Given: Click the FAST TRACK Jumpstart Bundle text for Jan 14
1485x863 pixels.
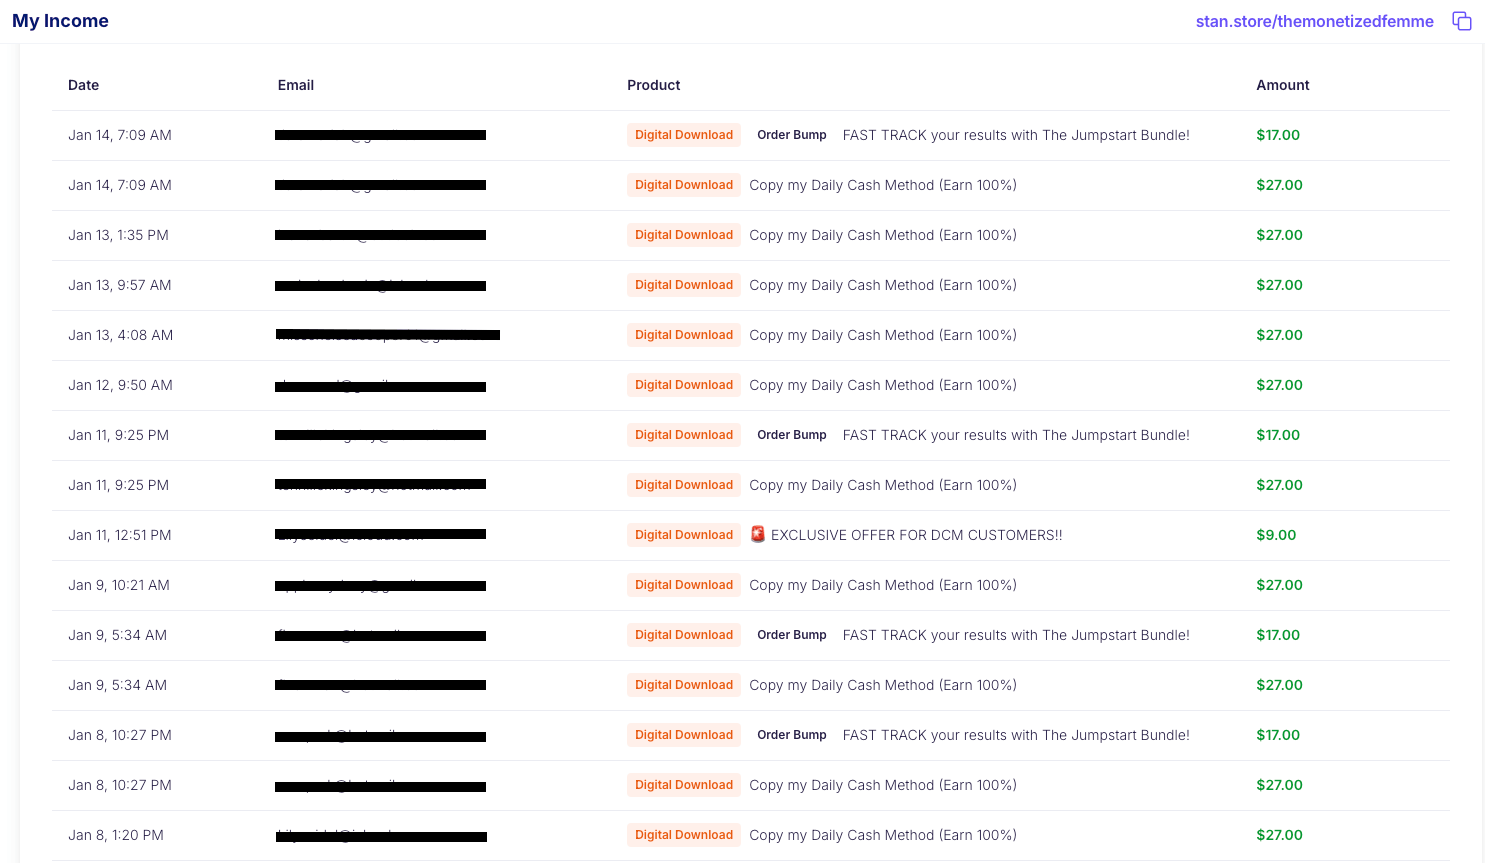Looking at the screenshot, I should point(1016,135).
